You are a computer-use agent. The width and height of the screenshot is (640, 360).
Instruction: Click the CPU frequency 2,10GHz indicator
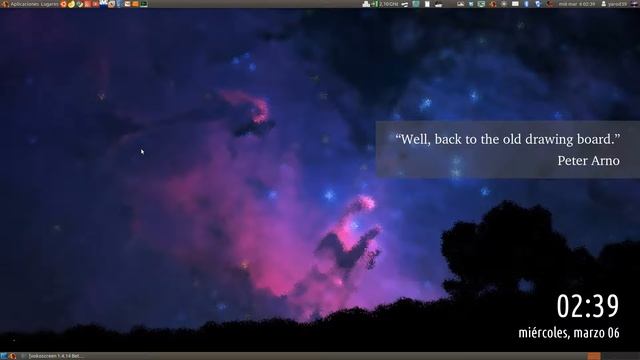point(385,4)
